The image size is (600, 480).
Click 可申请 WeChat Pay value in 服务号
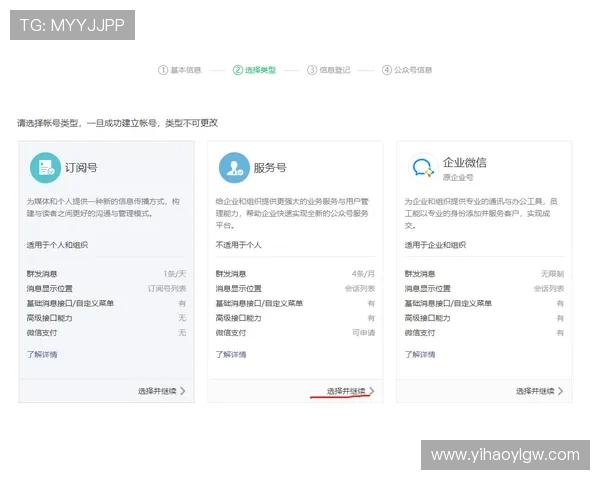[x=364, y=333]
